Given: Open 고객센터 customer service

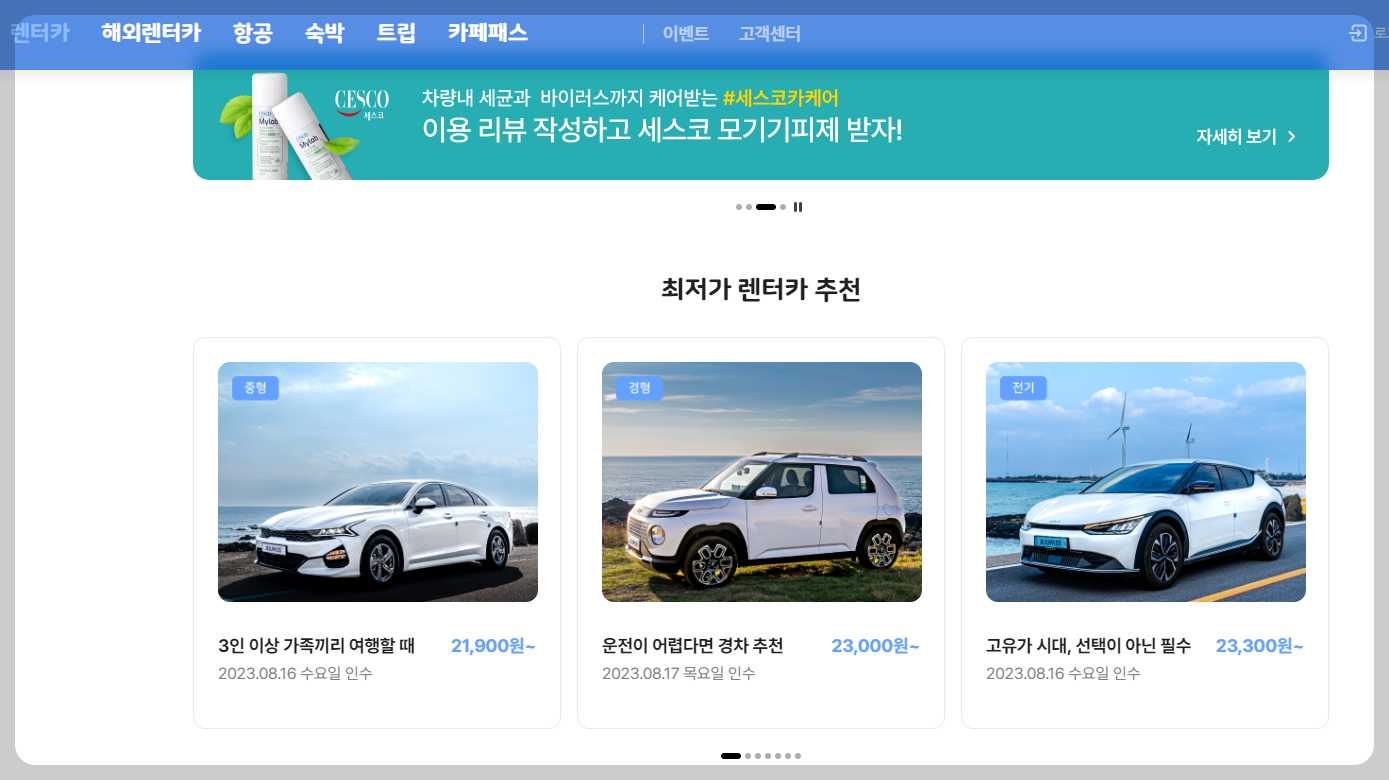Looking at the screenshot, I should point(769,33).
